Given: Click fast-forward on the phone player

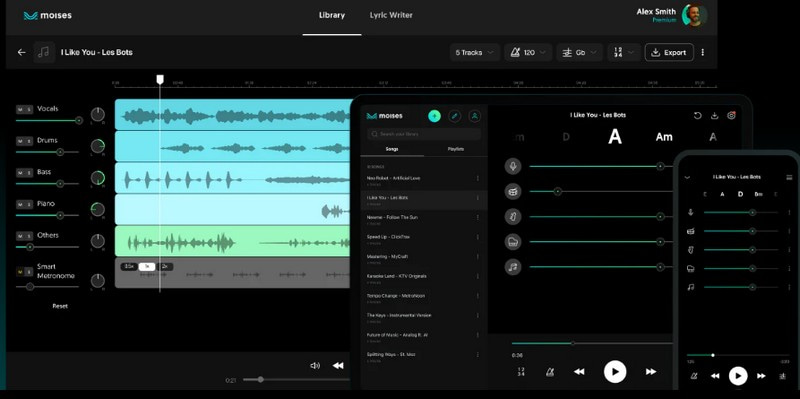Looking at the screenshot, I should [761, 376].
